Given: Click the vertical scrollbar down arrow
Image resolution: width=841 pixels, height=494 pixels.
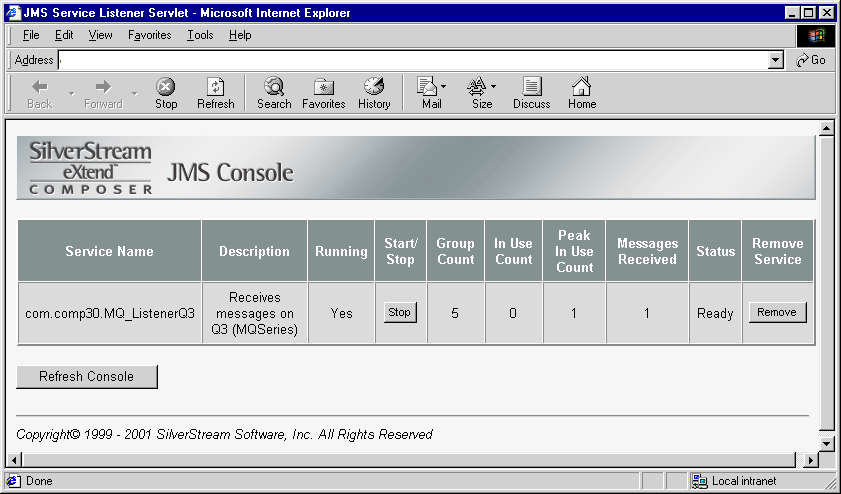Looking at the screenshot, I should (826, 444).
